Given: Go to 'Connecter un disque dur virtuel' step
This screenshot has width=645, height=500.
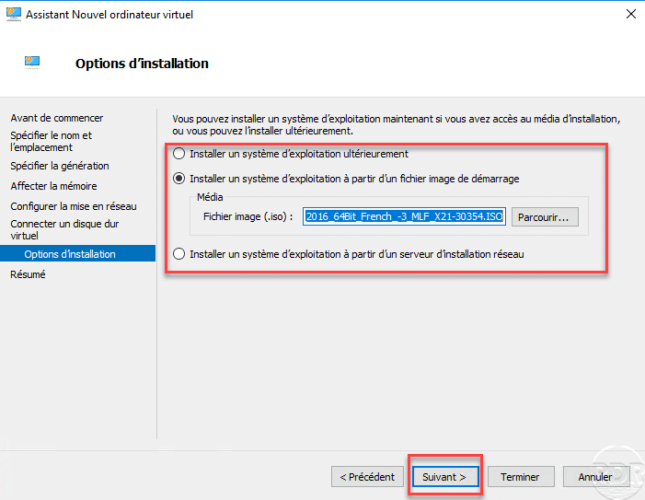Looking at the screenshot, I should 65,230.
